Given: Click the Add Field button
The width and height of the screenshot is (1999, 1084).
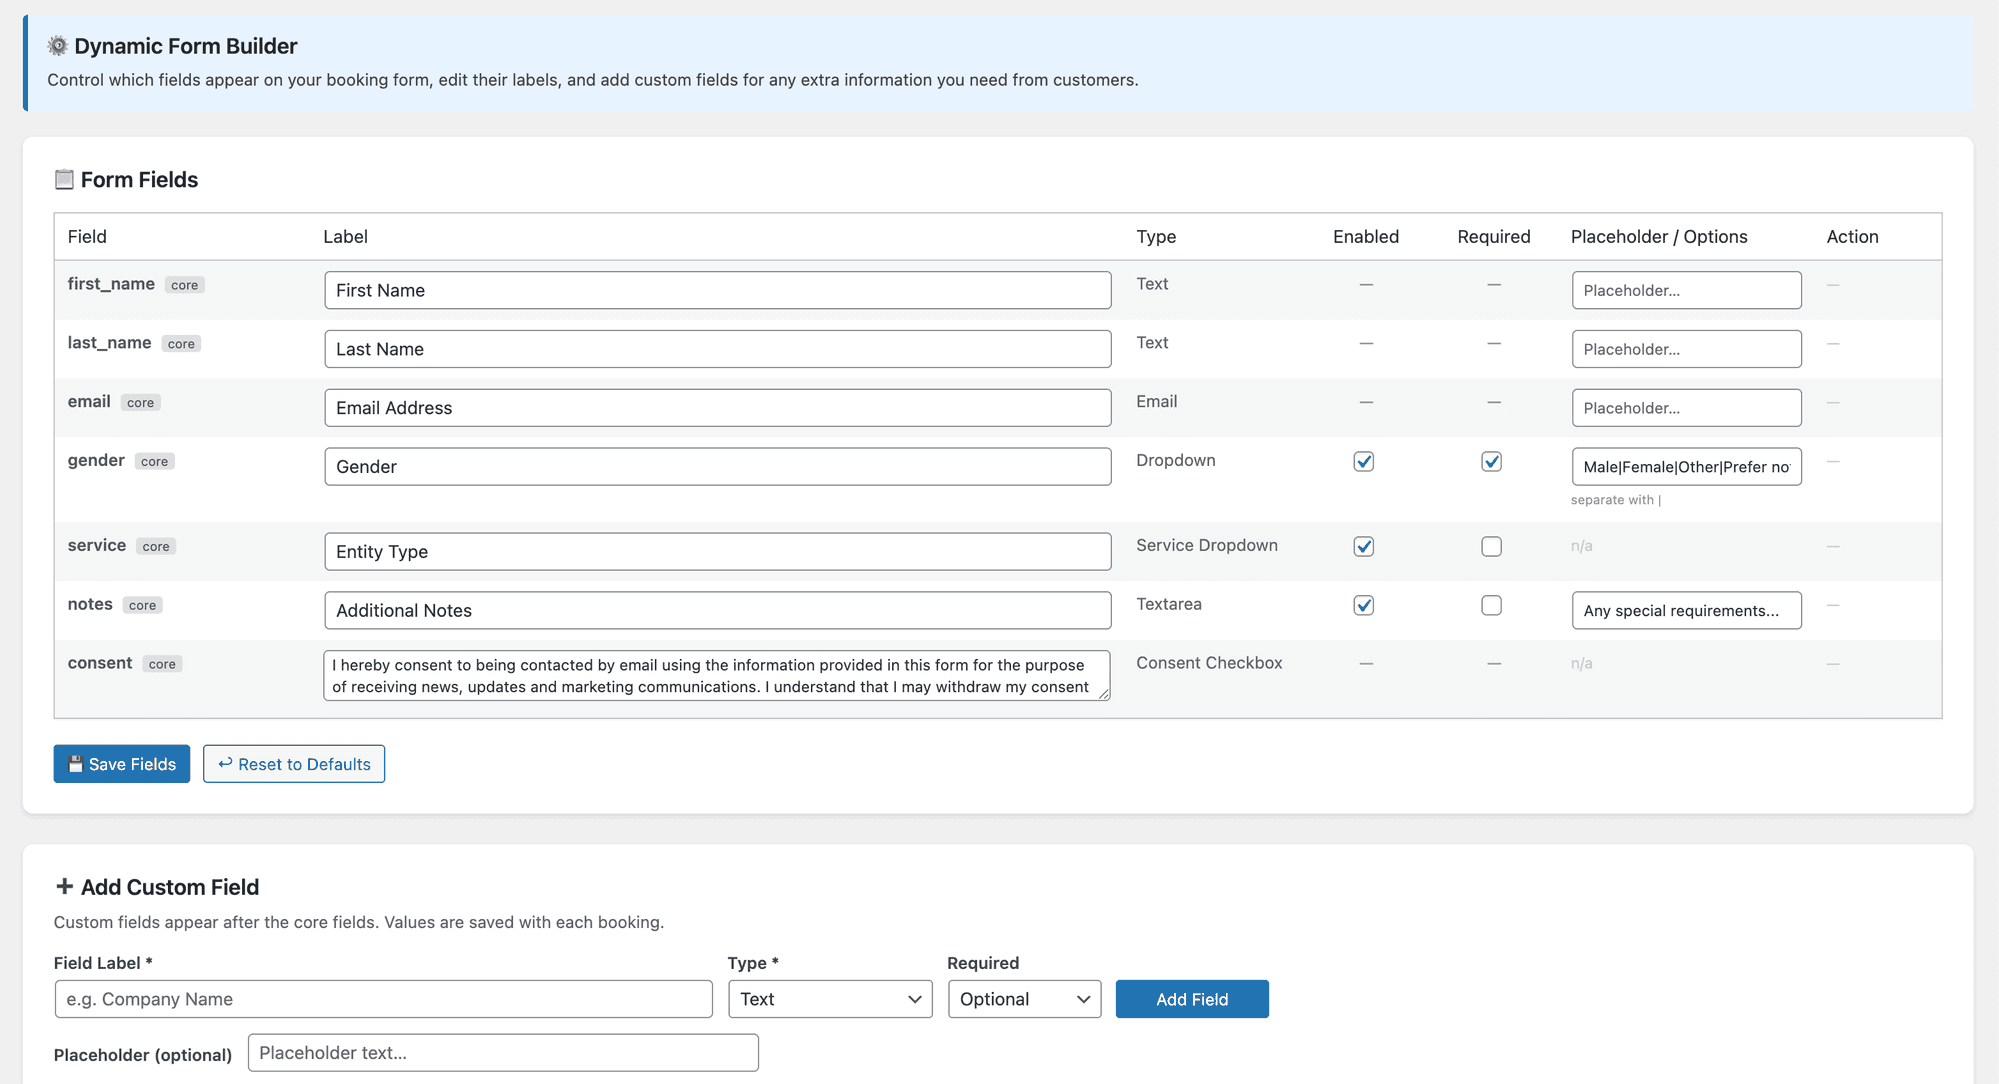Looking at the screenshot, I should pos(1192,999).
